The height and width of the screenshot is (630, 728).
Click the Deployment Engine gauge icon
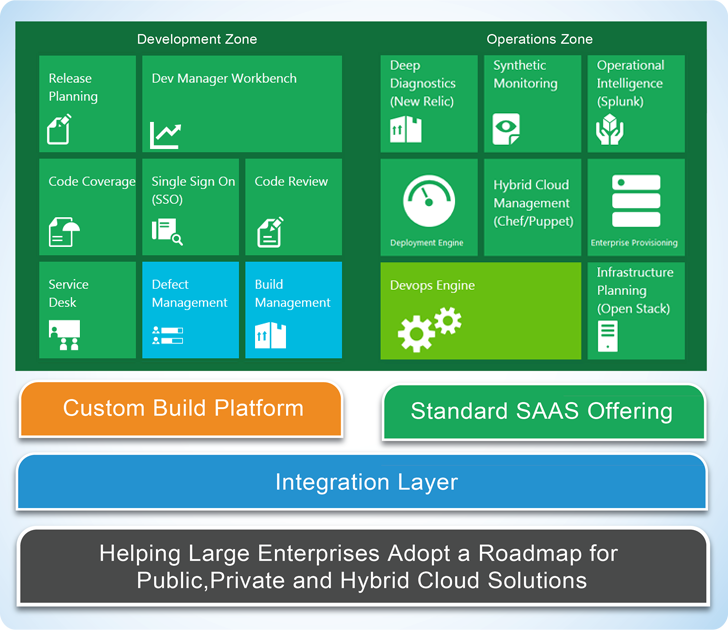[x=429, y=201]
